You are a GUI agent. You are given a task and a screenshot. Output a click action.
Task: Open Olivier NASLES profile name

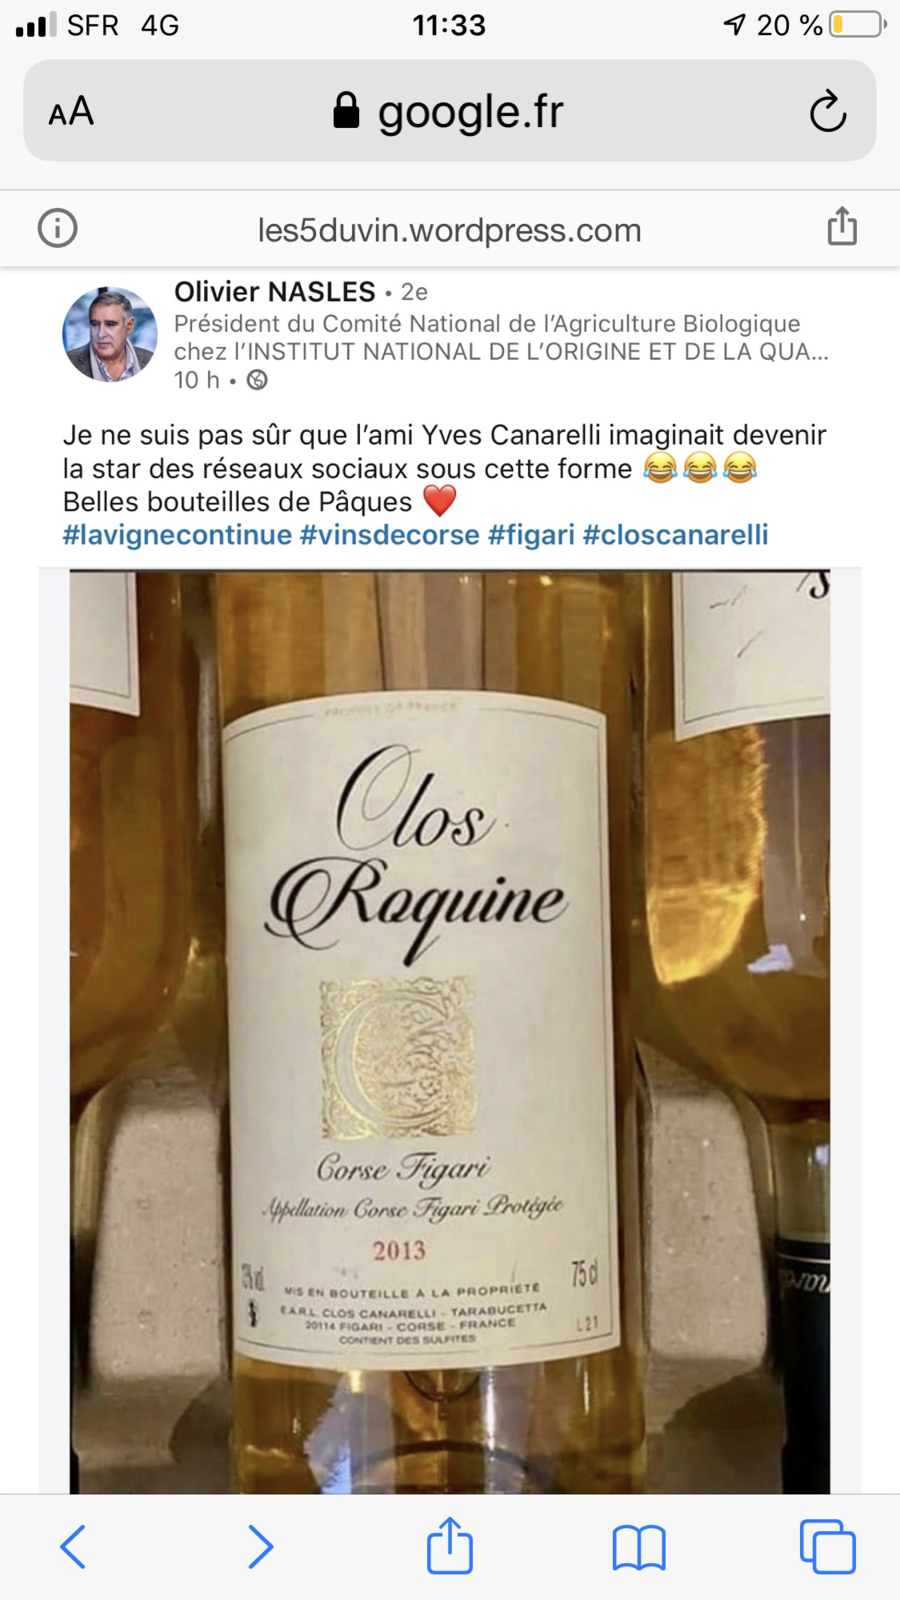pos(275,292)
